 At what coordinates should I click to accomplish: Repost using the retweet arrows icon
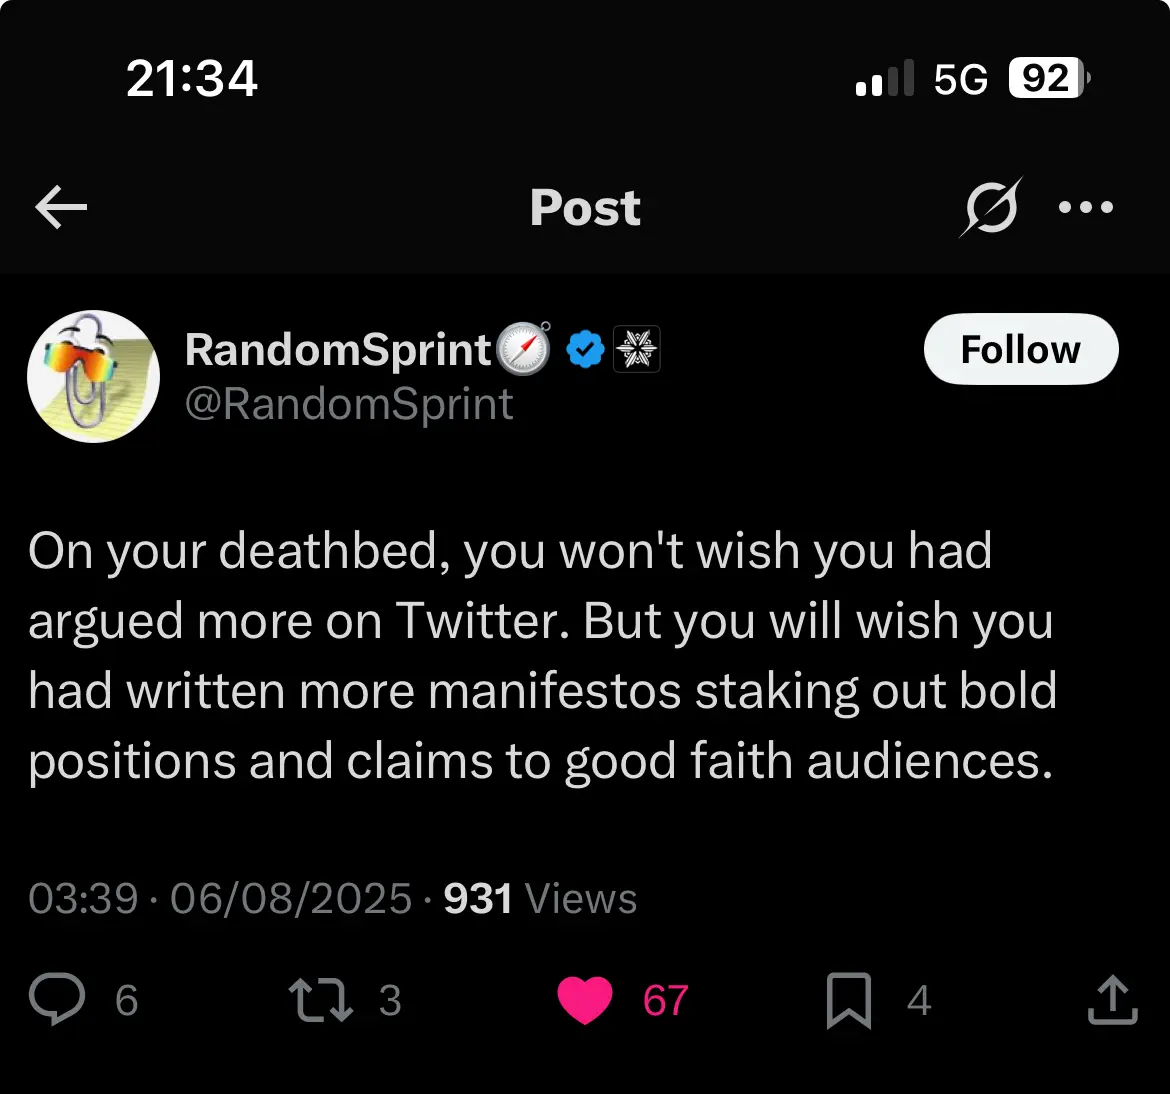(x=320, y=1000)
